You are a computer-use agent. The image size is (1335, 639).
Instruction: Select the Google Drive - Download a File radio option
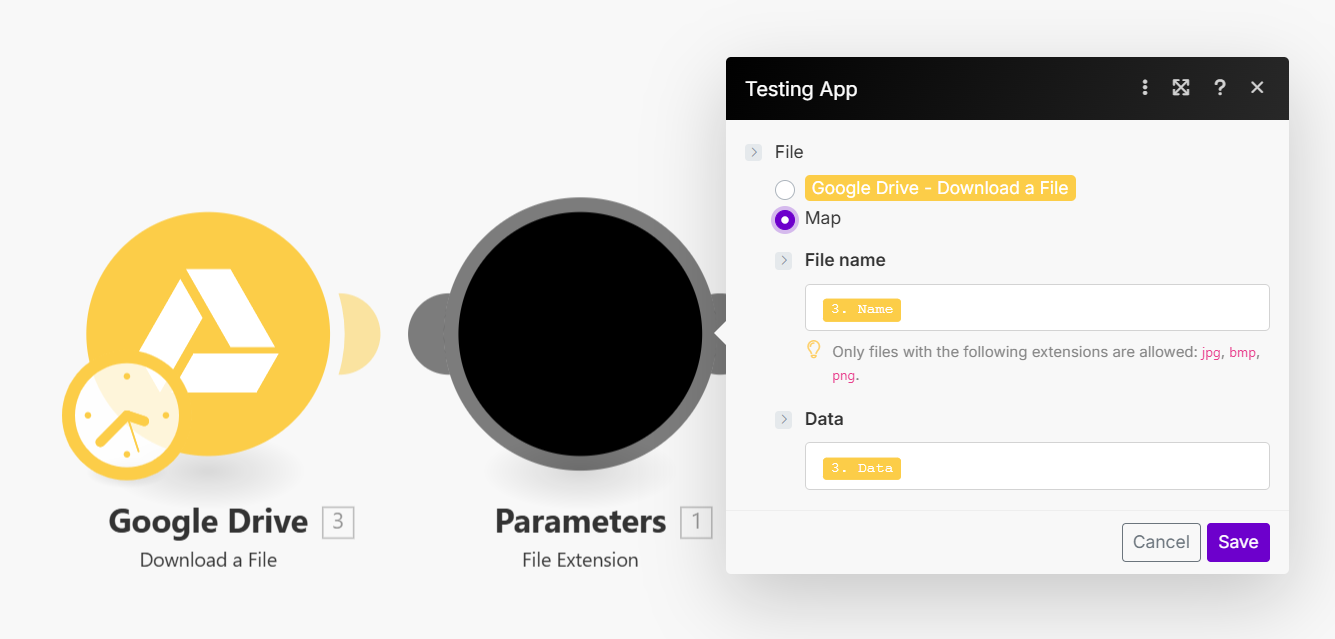click(x=785, y=189)
